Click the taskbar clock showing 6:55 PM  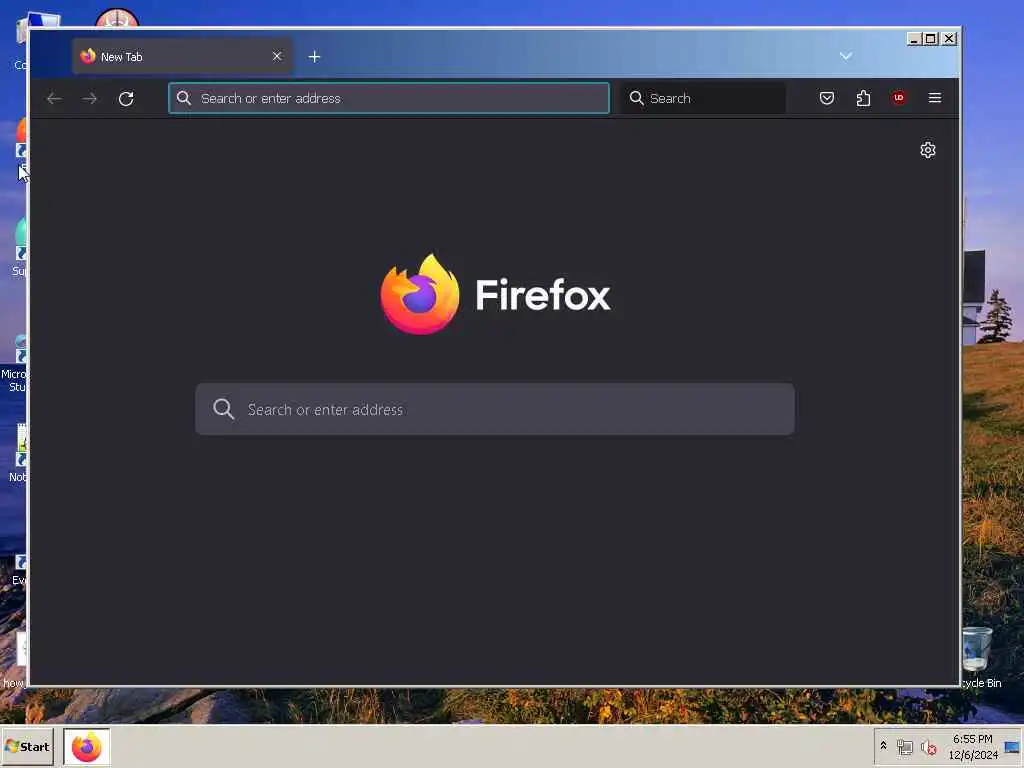pyautogui.click(x=973, y=746)
